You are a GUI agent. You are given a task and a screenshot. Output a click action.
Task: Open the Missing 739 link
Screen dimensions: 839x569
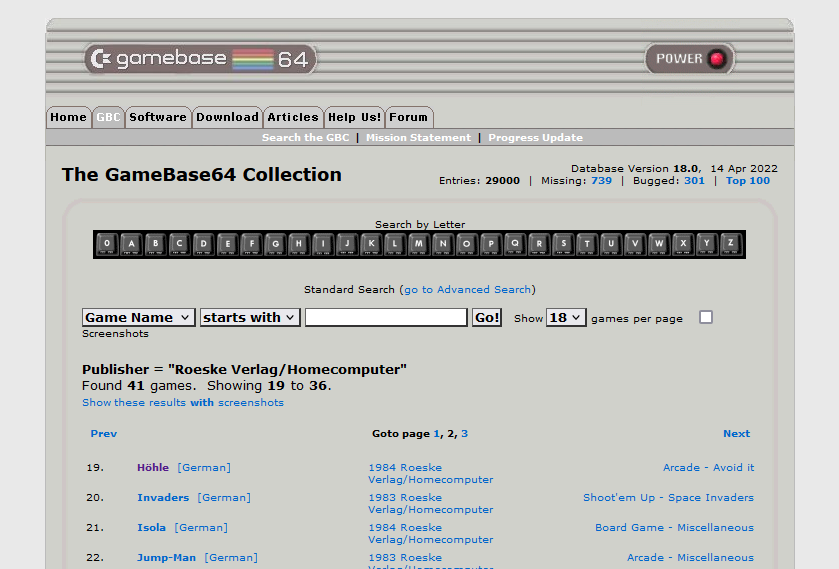click(x=601, y=181)
